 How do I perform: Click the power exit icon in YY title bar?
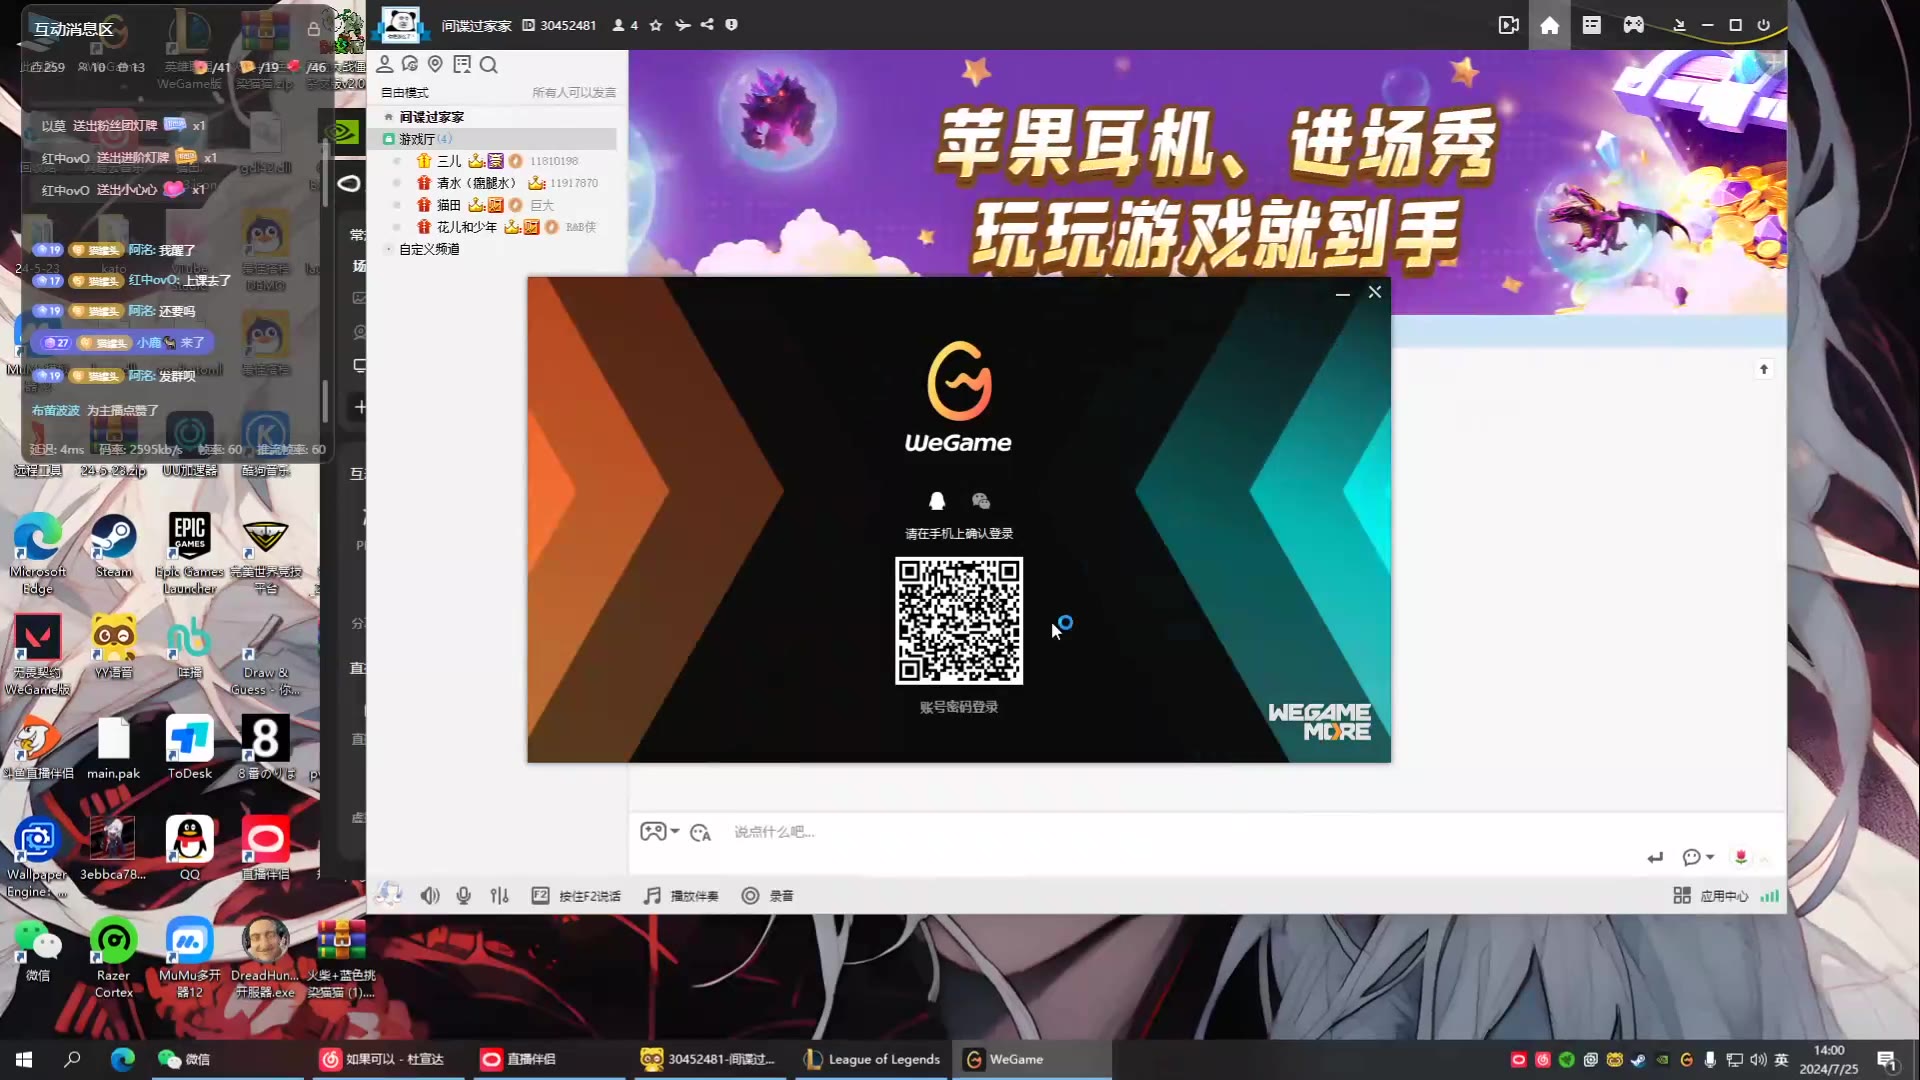[x=1763, y=25]
